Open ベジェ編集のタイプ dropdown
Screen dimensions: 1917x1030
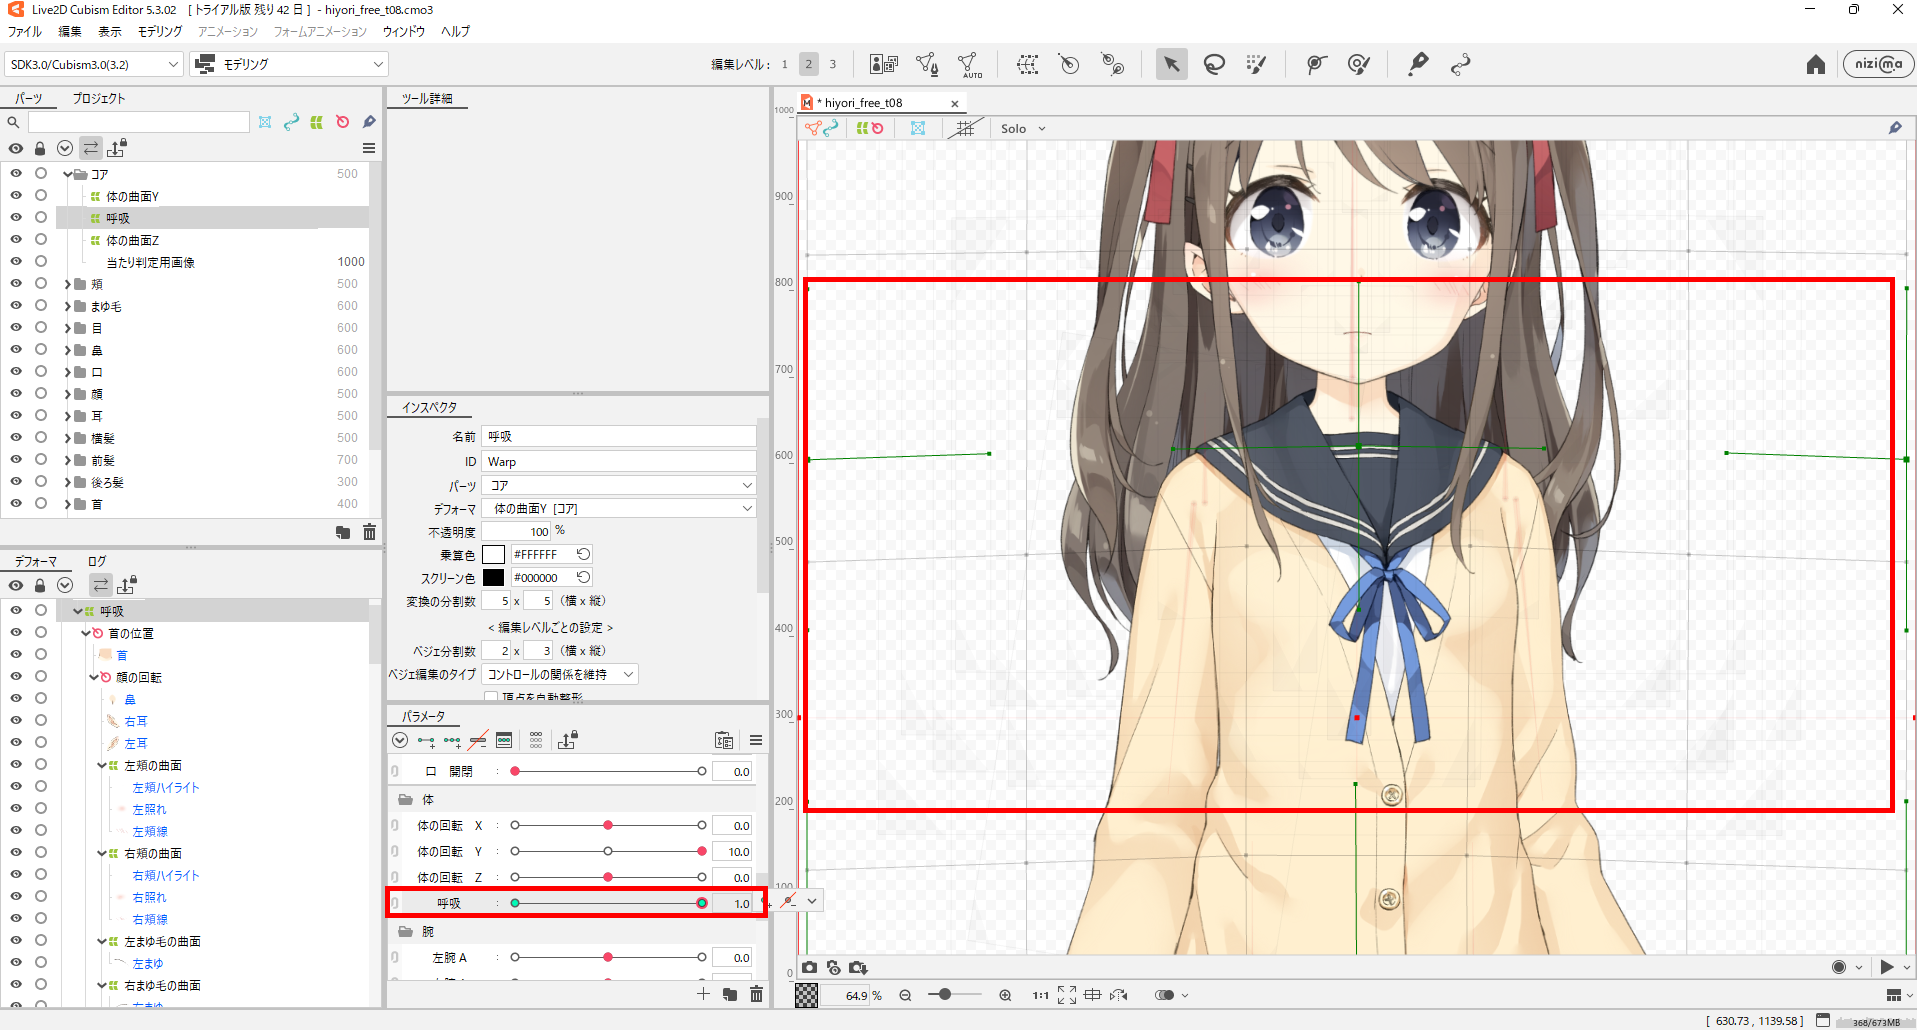tap(560, 675)
